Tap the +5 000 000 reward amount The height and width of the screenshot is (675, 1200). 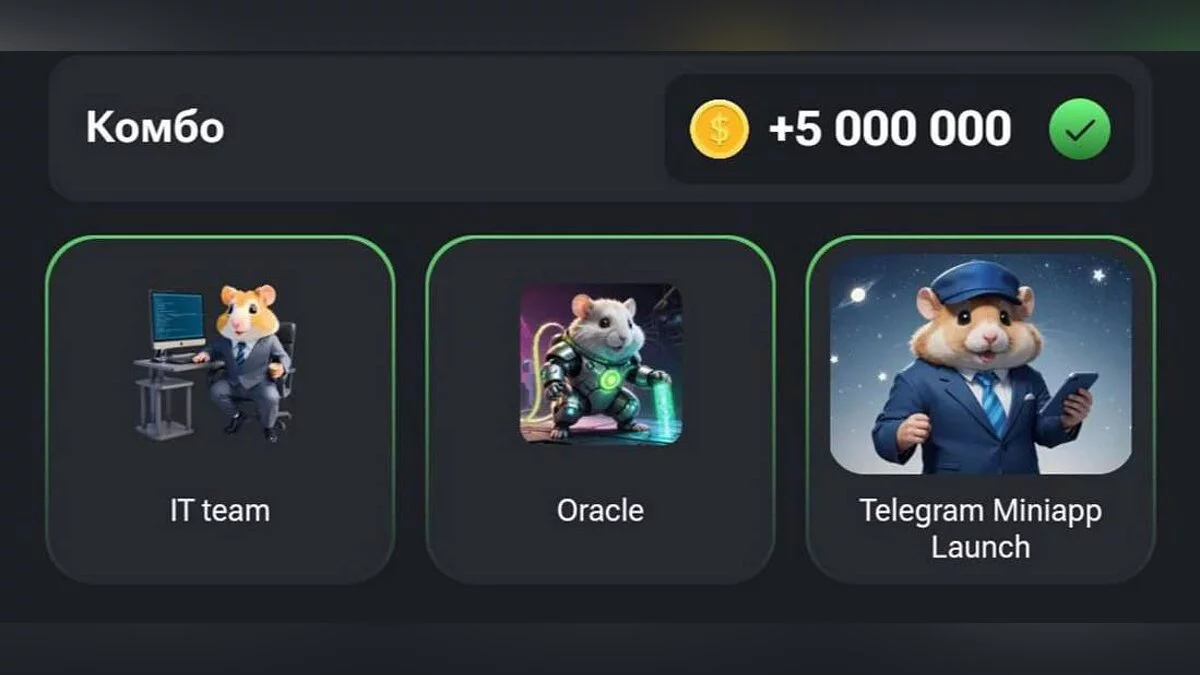889,129
